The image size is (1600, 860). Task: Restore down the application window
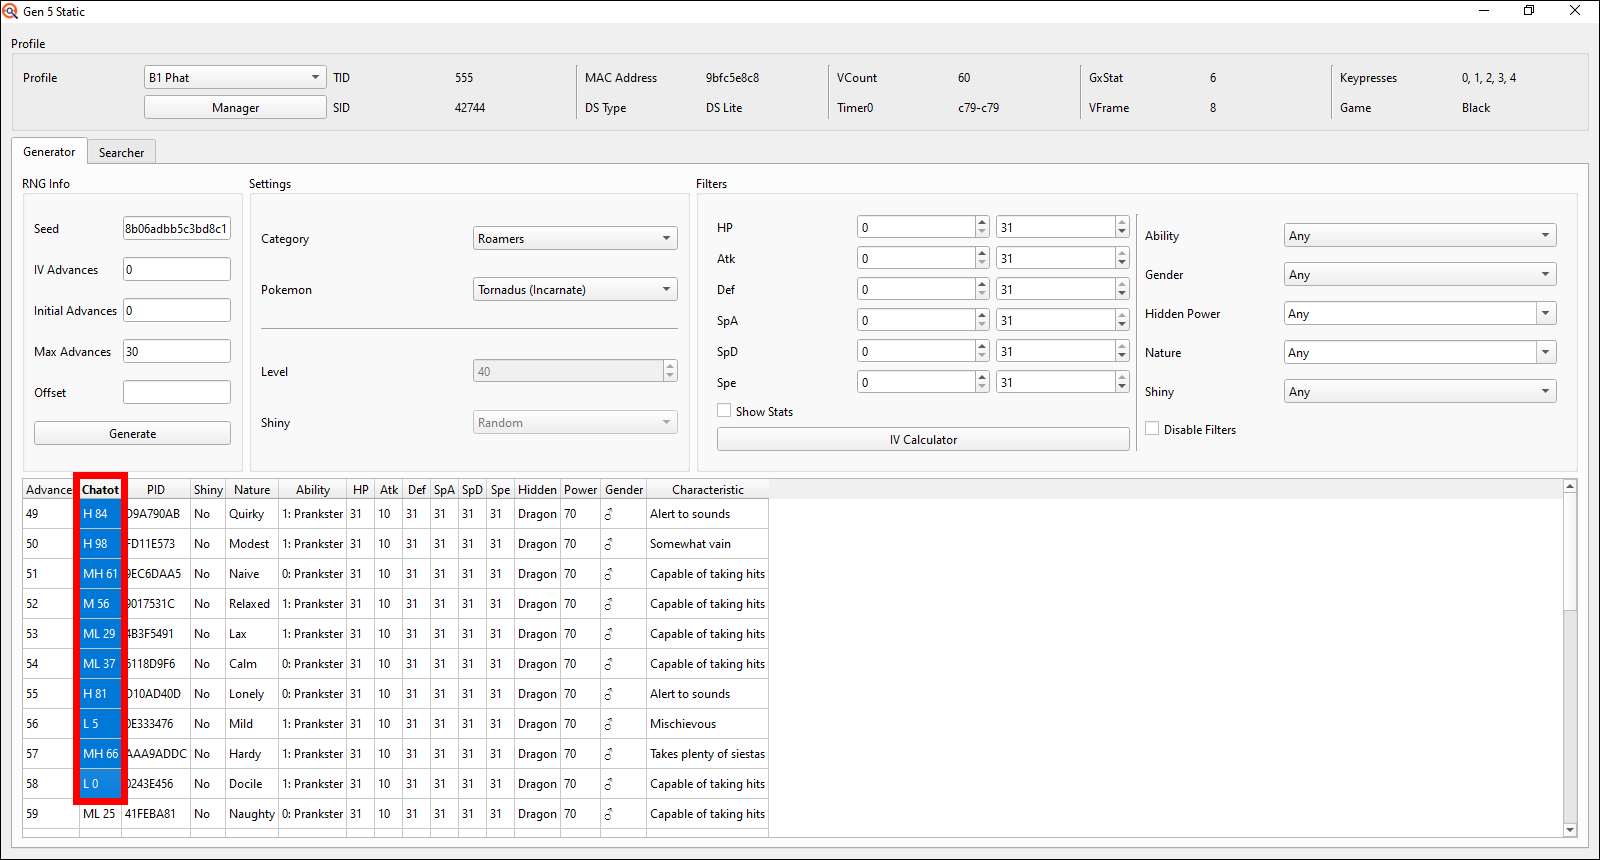1528,11
